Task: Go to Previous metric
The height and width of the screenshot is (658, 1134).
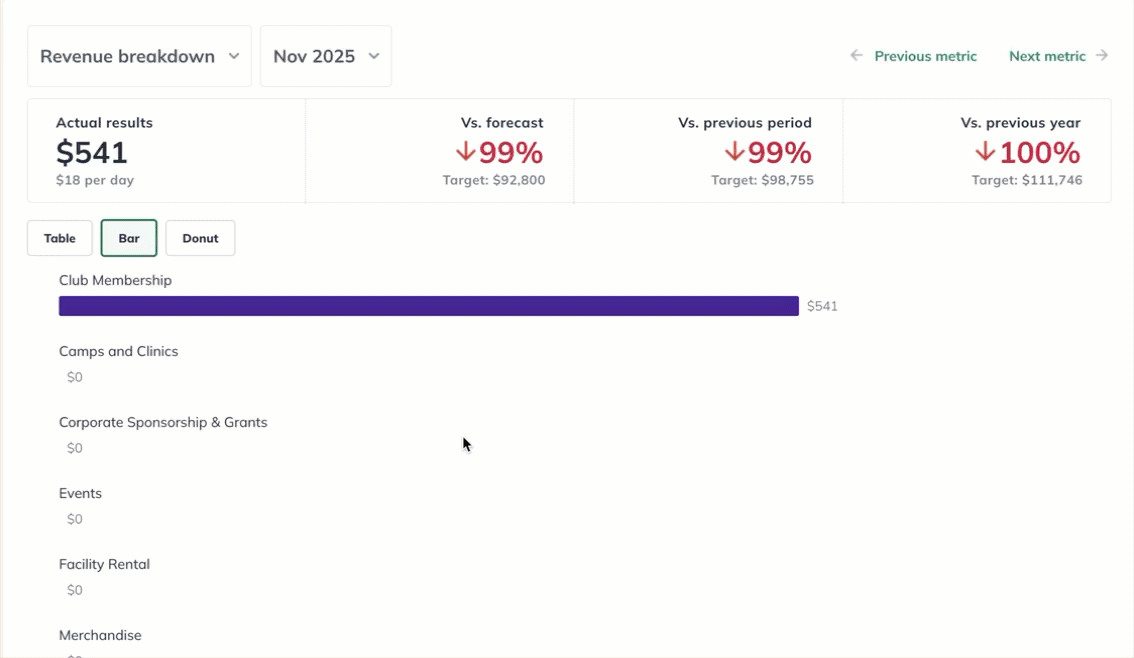Action: point(925,56)
